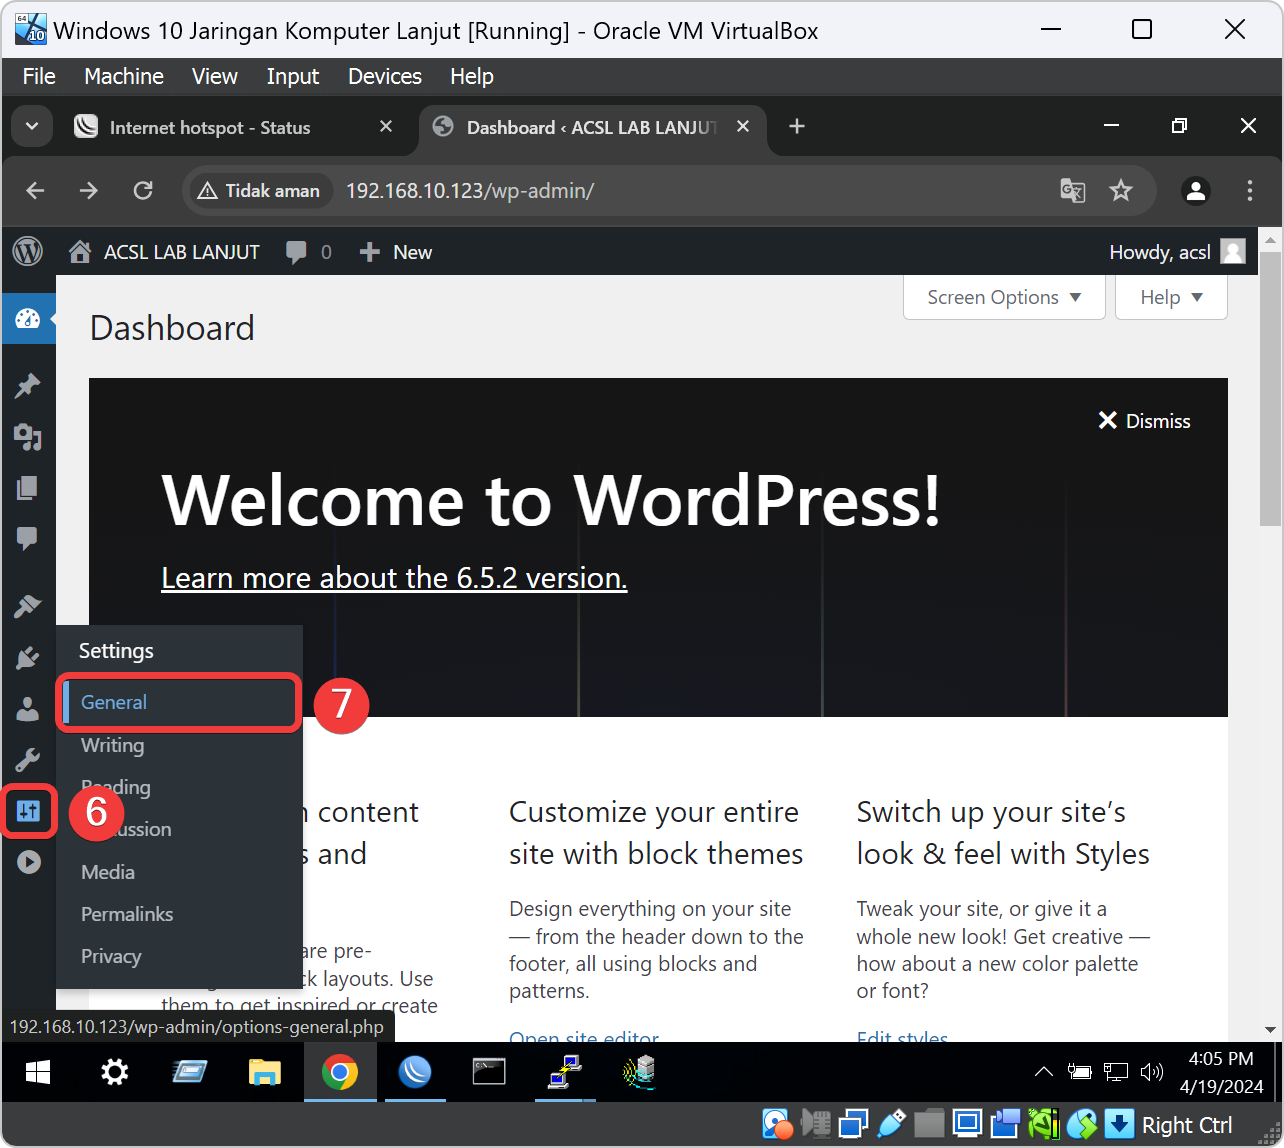Open the New content menu
The image size is (1284, 1148).
click(396, 252)
